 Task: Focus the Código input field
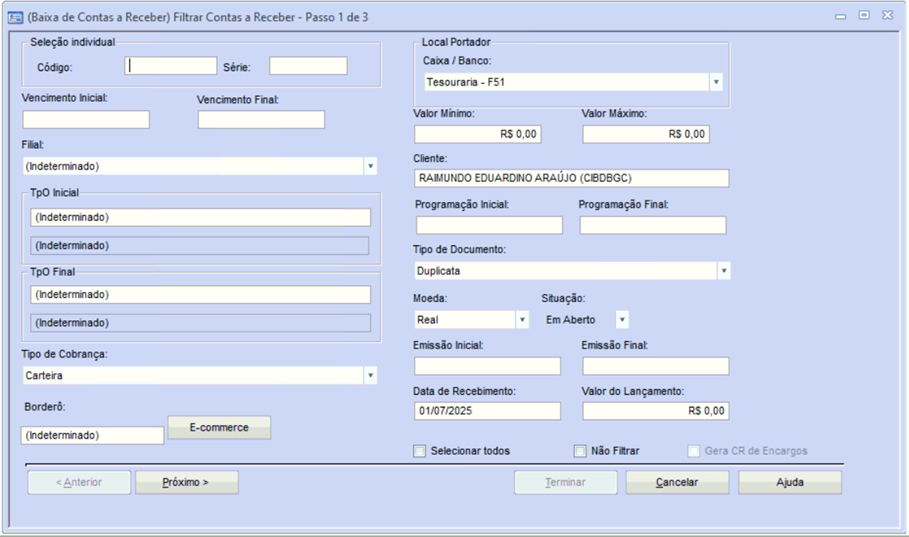(x=171, y=66)
